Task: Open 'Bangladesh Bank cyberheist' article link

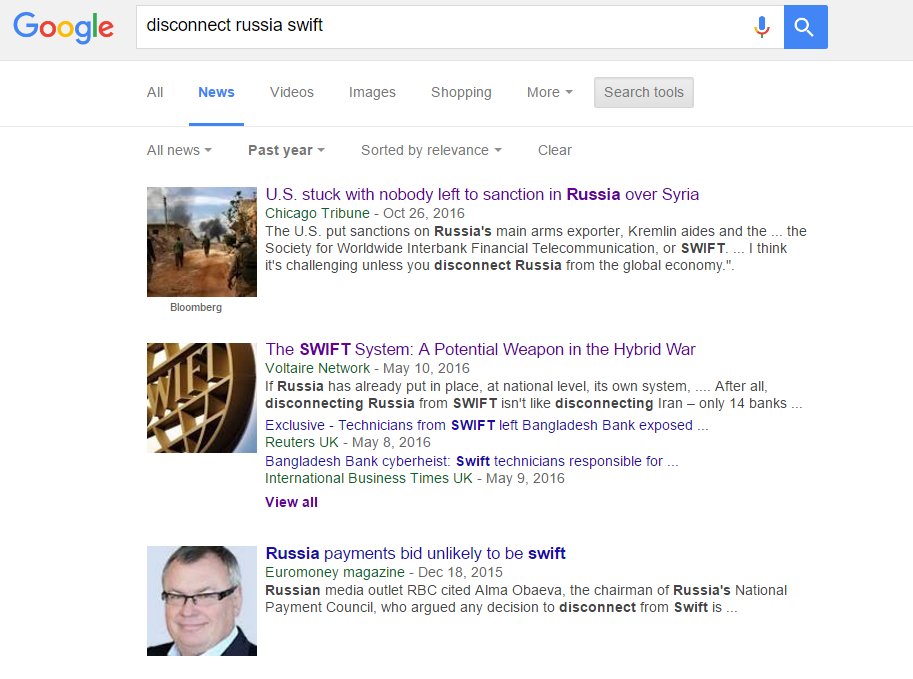Action: [472, 461]
